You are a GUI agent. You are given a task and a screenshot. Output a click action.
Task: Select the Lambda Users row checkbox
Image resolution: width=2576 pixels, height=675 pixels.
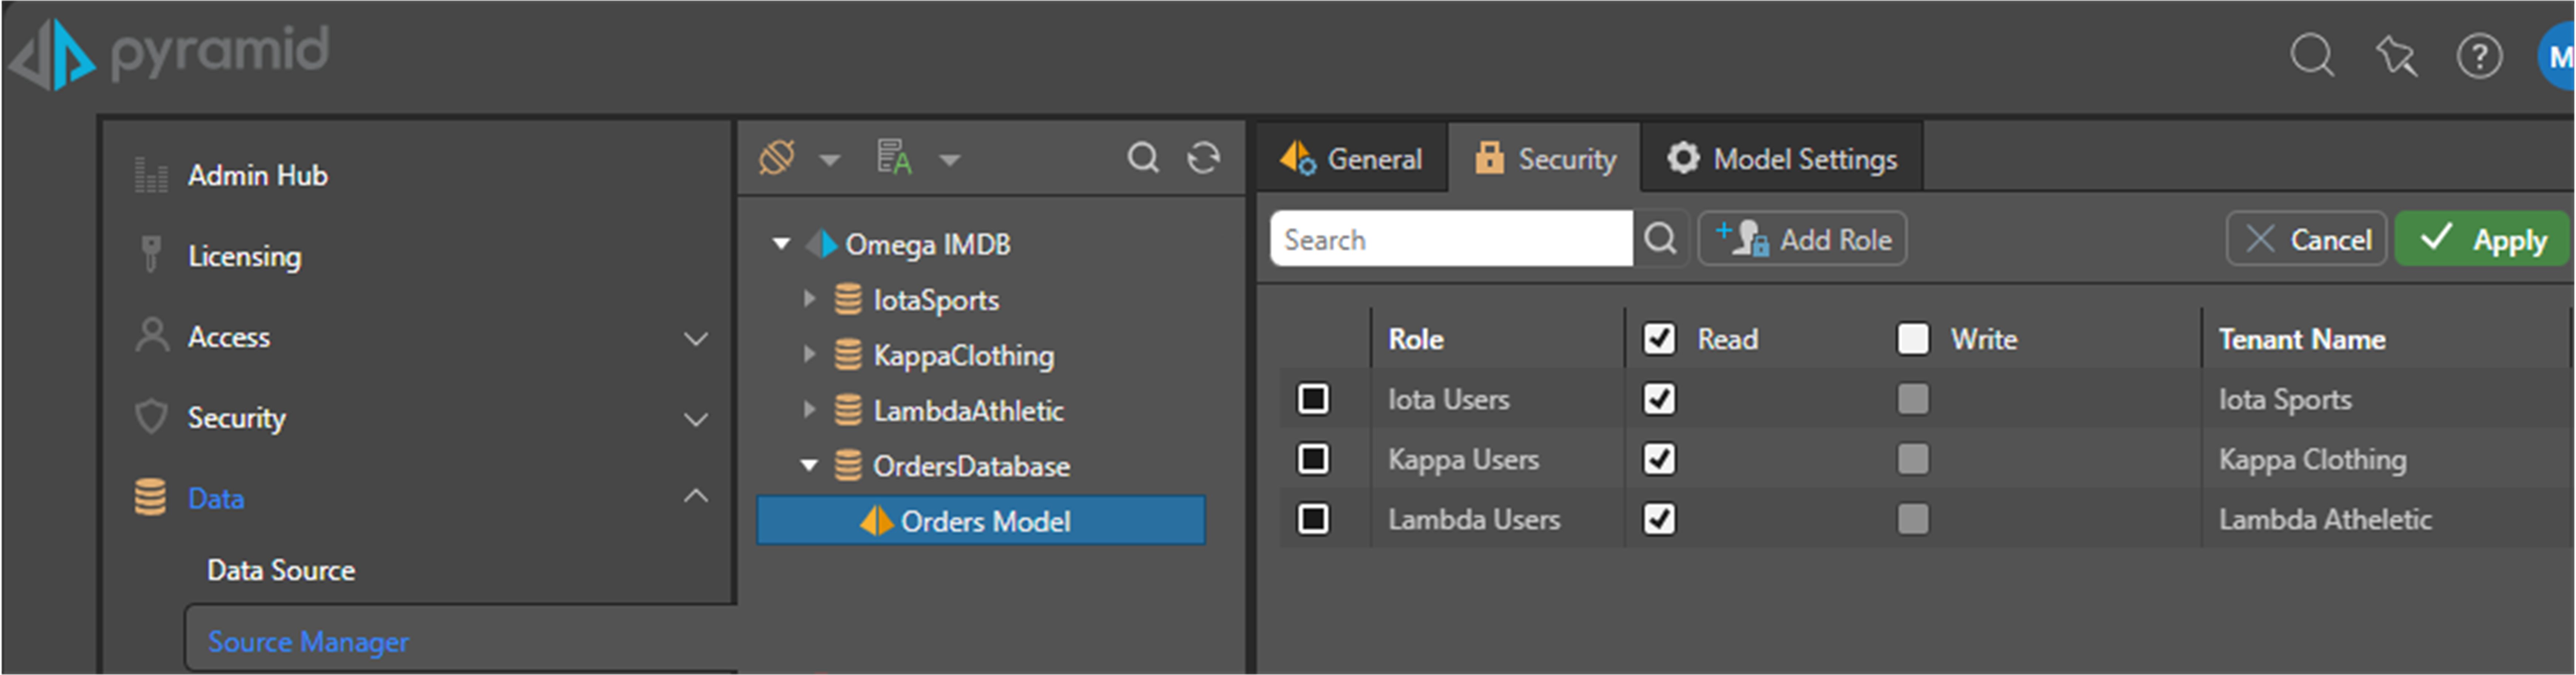point(1313,519)
